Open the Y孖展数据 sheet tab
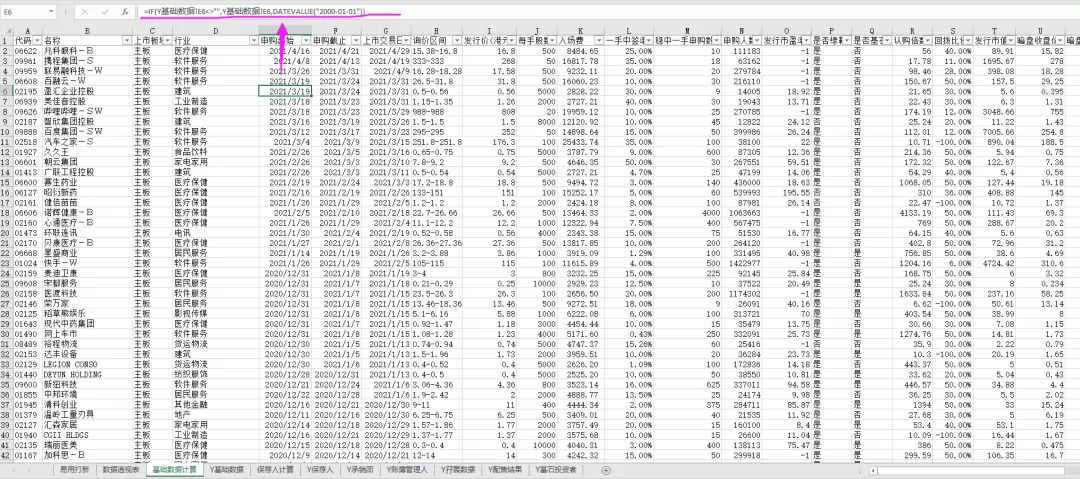Viewport: 1080px width, 479px height. click(x=459, y=470)
